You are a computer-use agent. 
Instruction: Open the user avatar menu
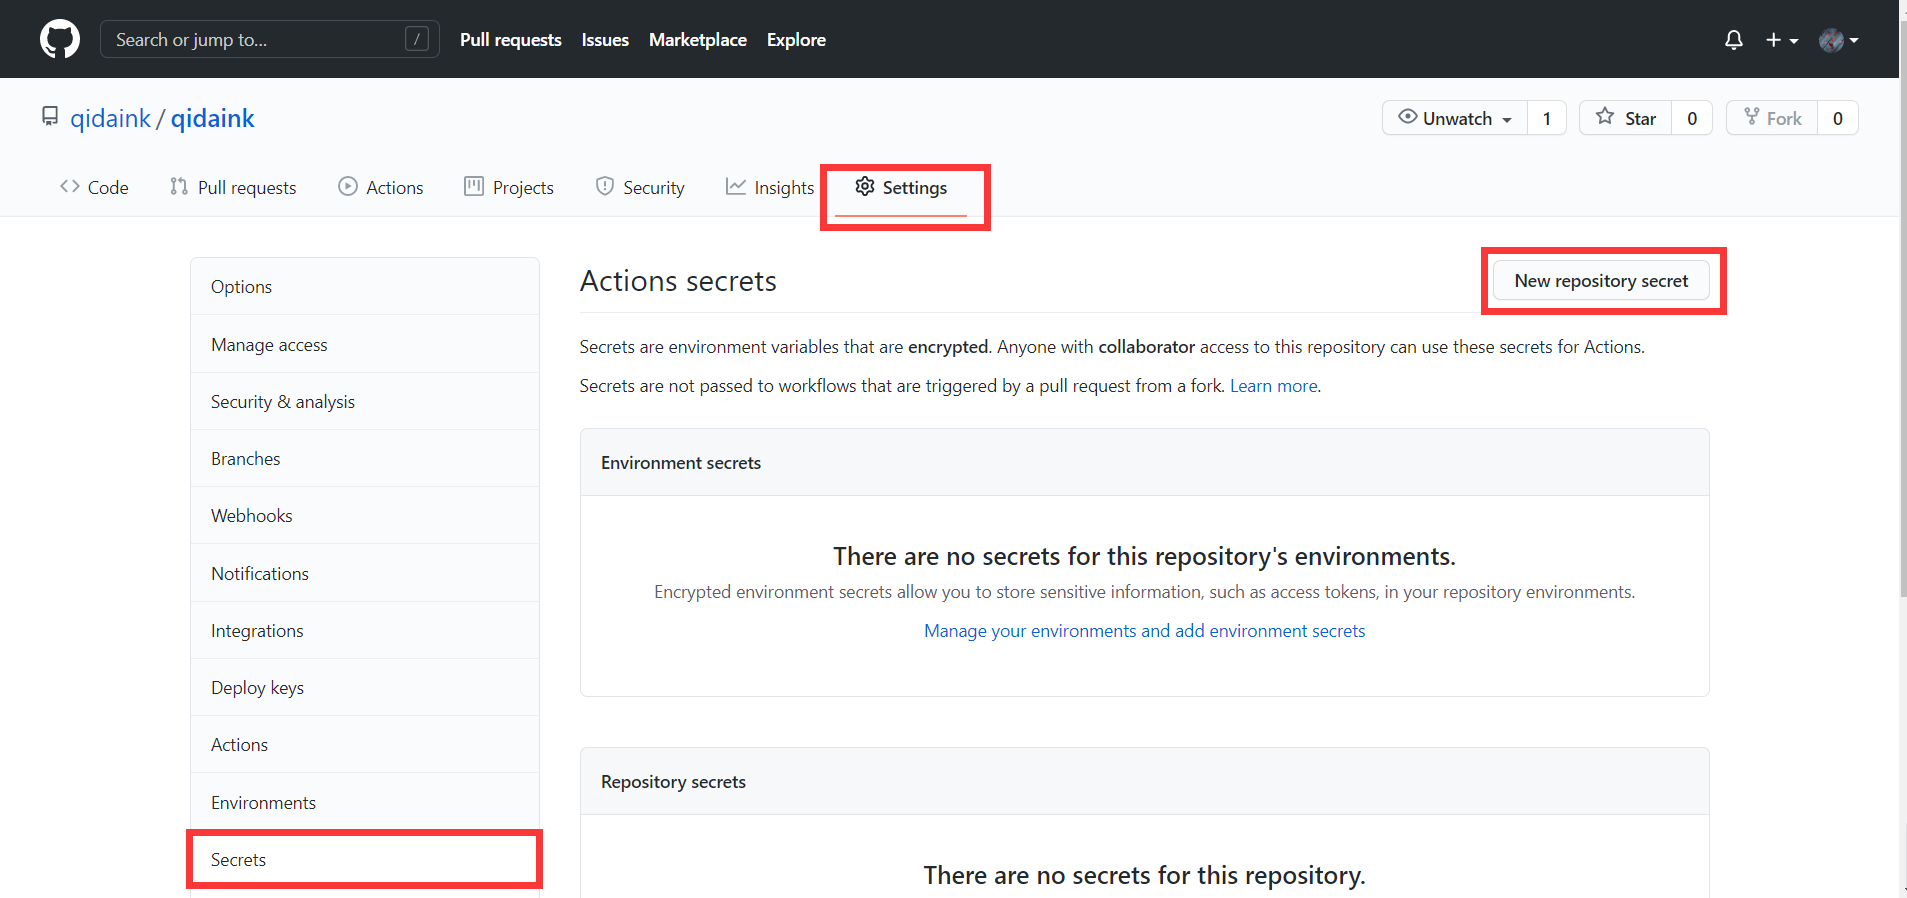coord(1838,40)
